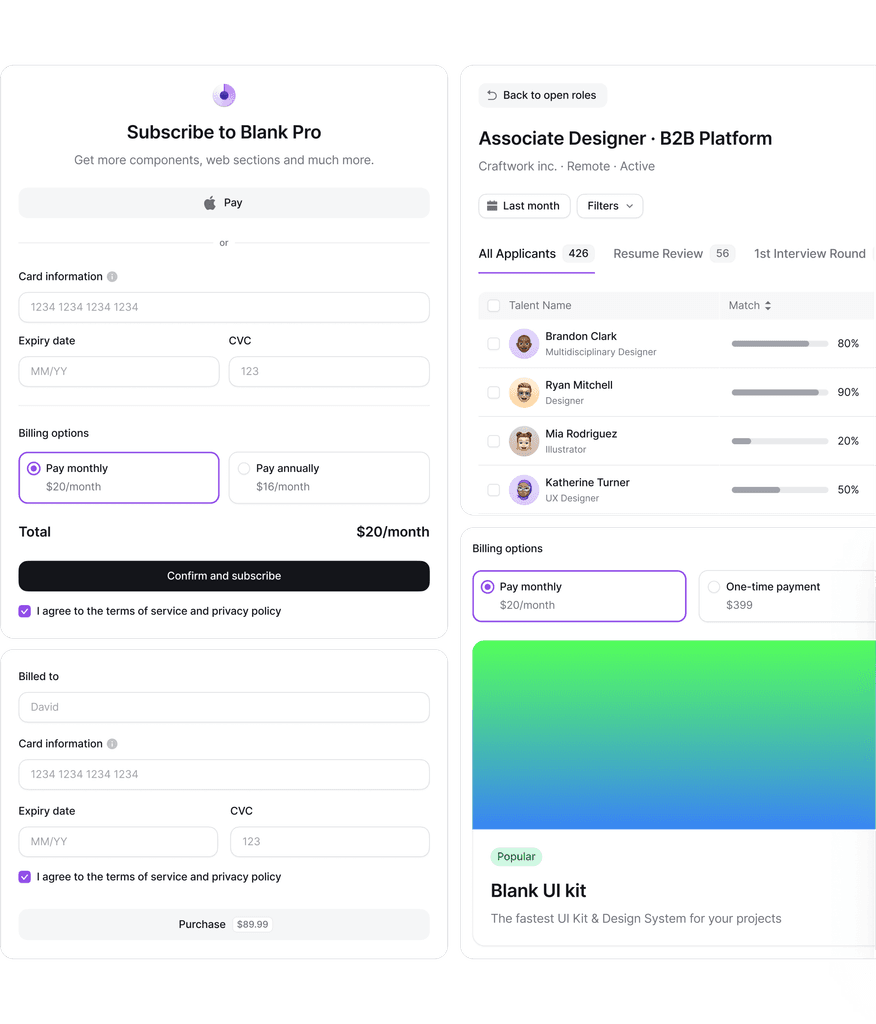The height and width of the screenshot is (1024, 876).
Task: Click the info icon in the Billed to form
Action: (110, 743)
